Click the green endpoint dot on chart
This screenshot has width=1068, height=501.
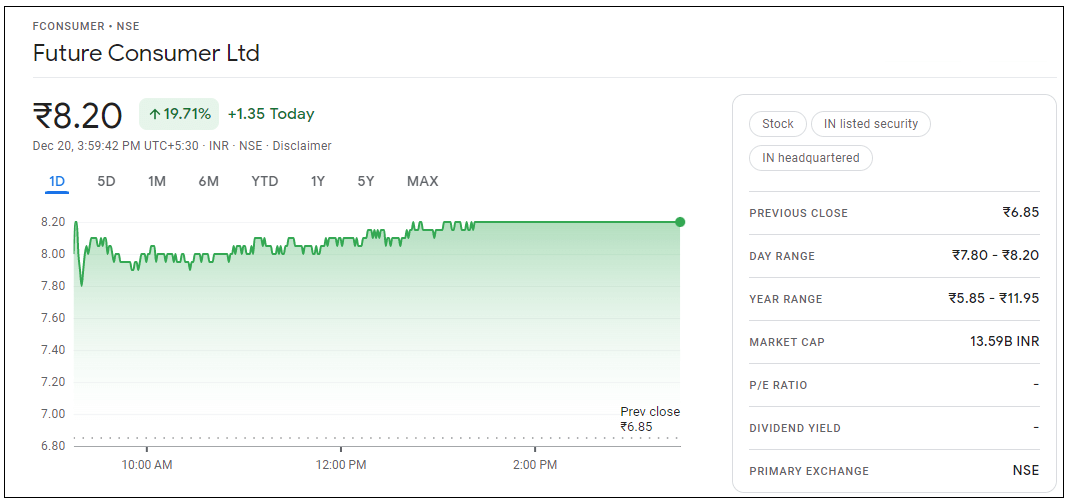[680, 222]
